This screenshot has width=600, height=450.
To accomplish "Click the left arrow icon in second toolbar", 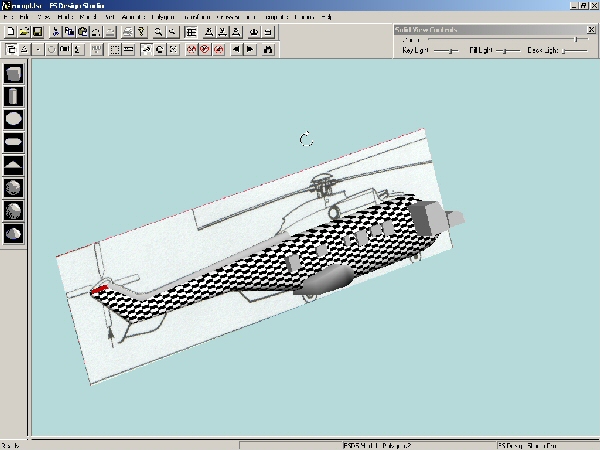I will coord(236,48).
